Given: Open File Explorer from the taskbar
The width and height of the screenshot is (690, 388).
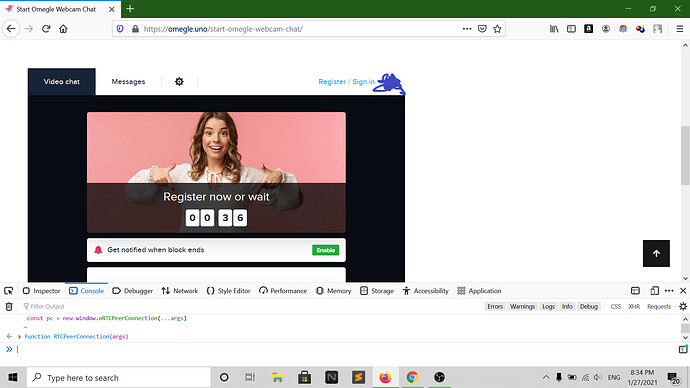Looking at the screenshot, I should [277, 377].
